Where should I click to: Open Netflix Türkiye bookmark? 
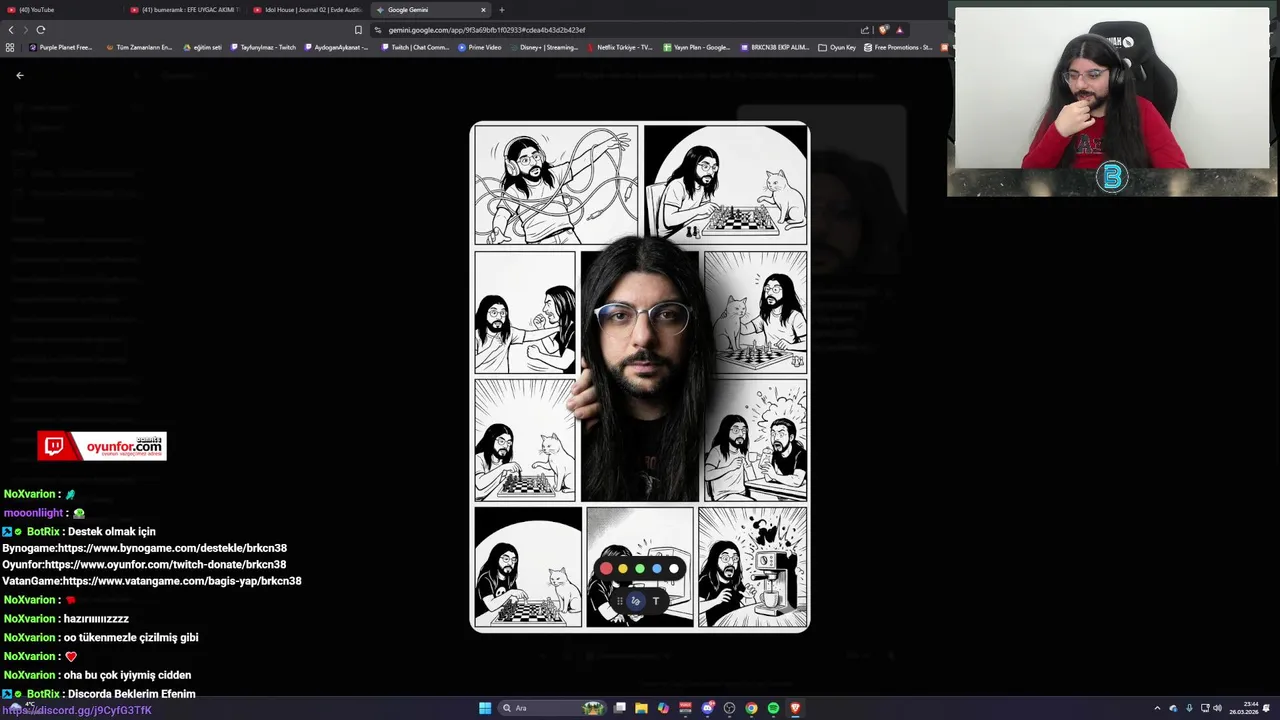point(620,47)
